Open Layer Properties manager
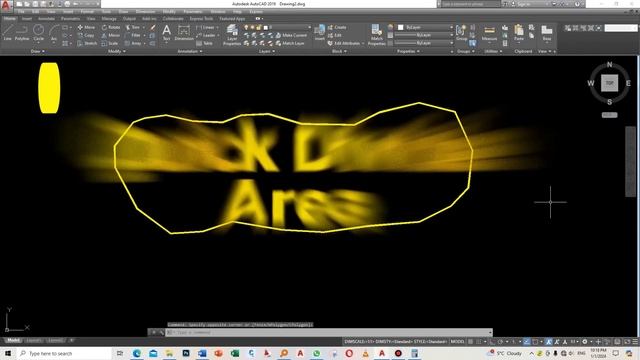 tap(232, 34)
